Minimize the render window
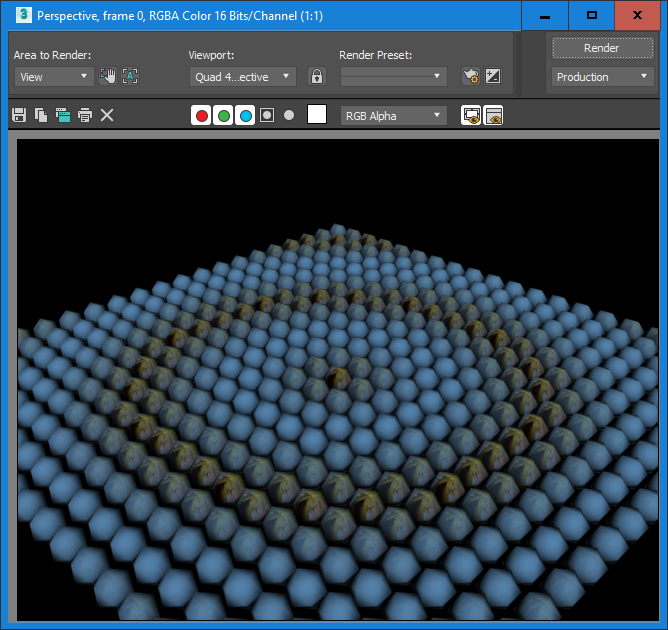Image resolution: width=668 pixels, height=630 pixels. pos(545,15)
